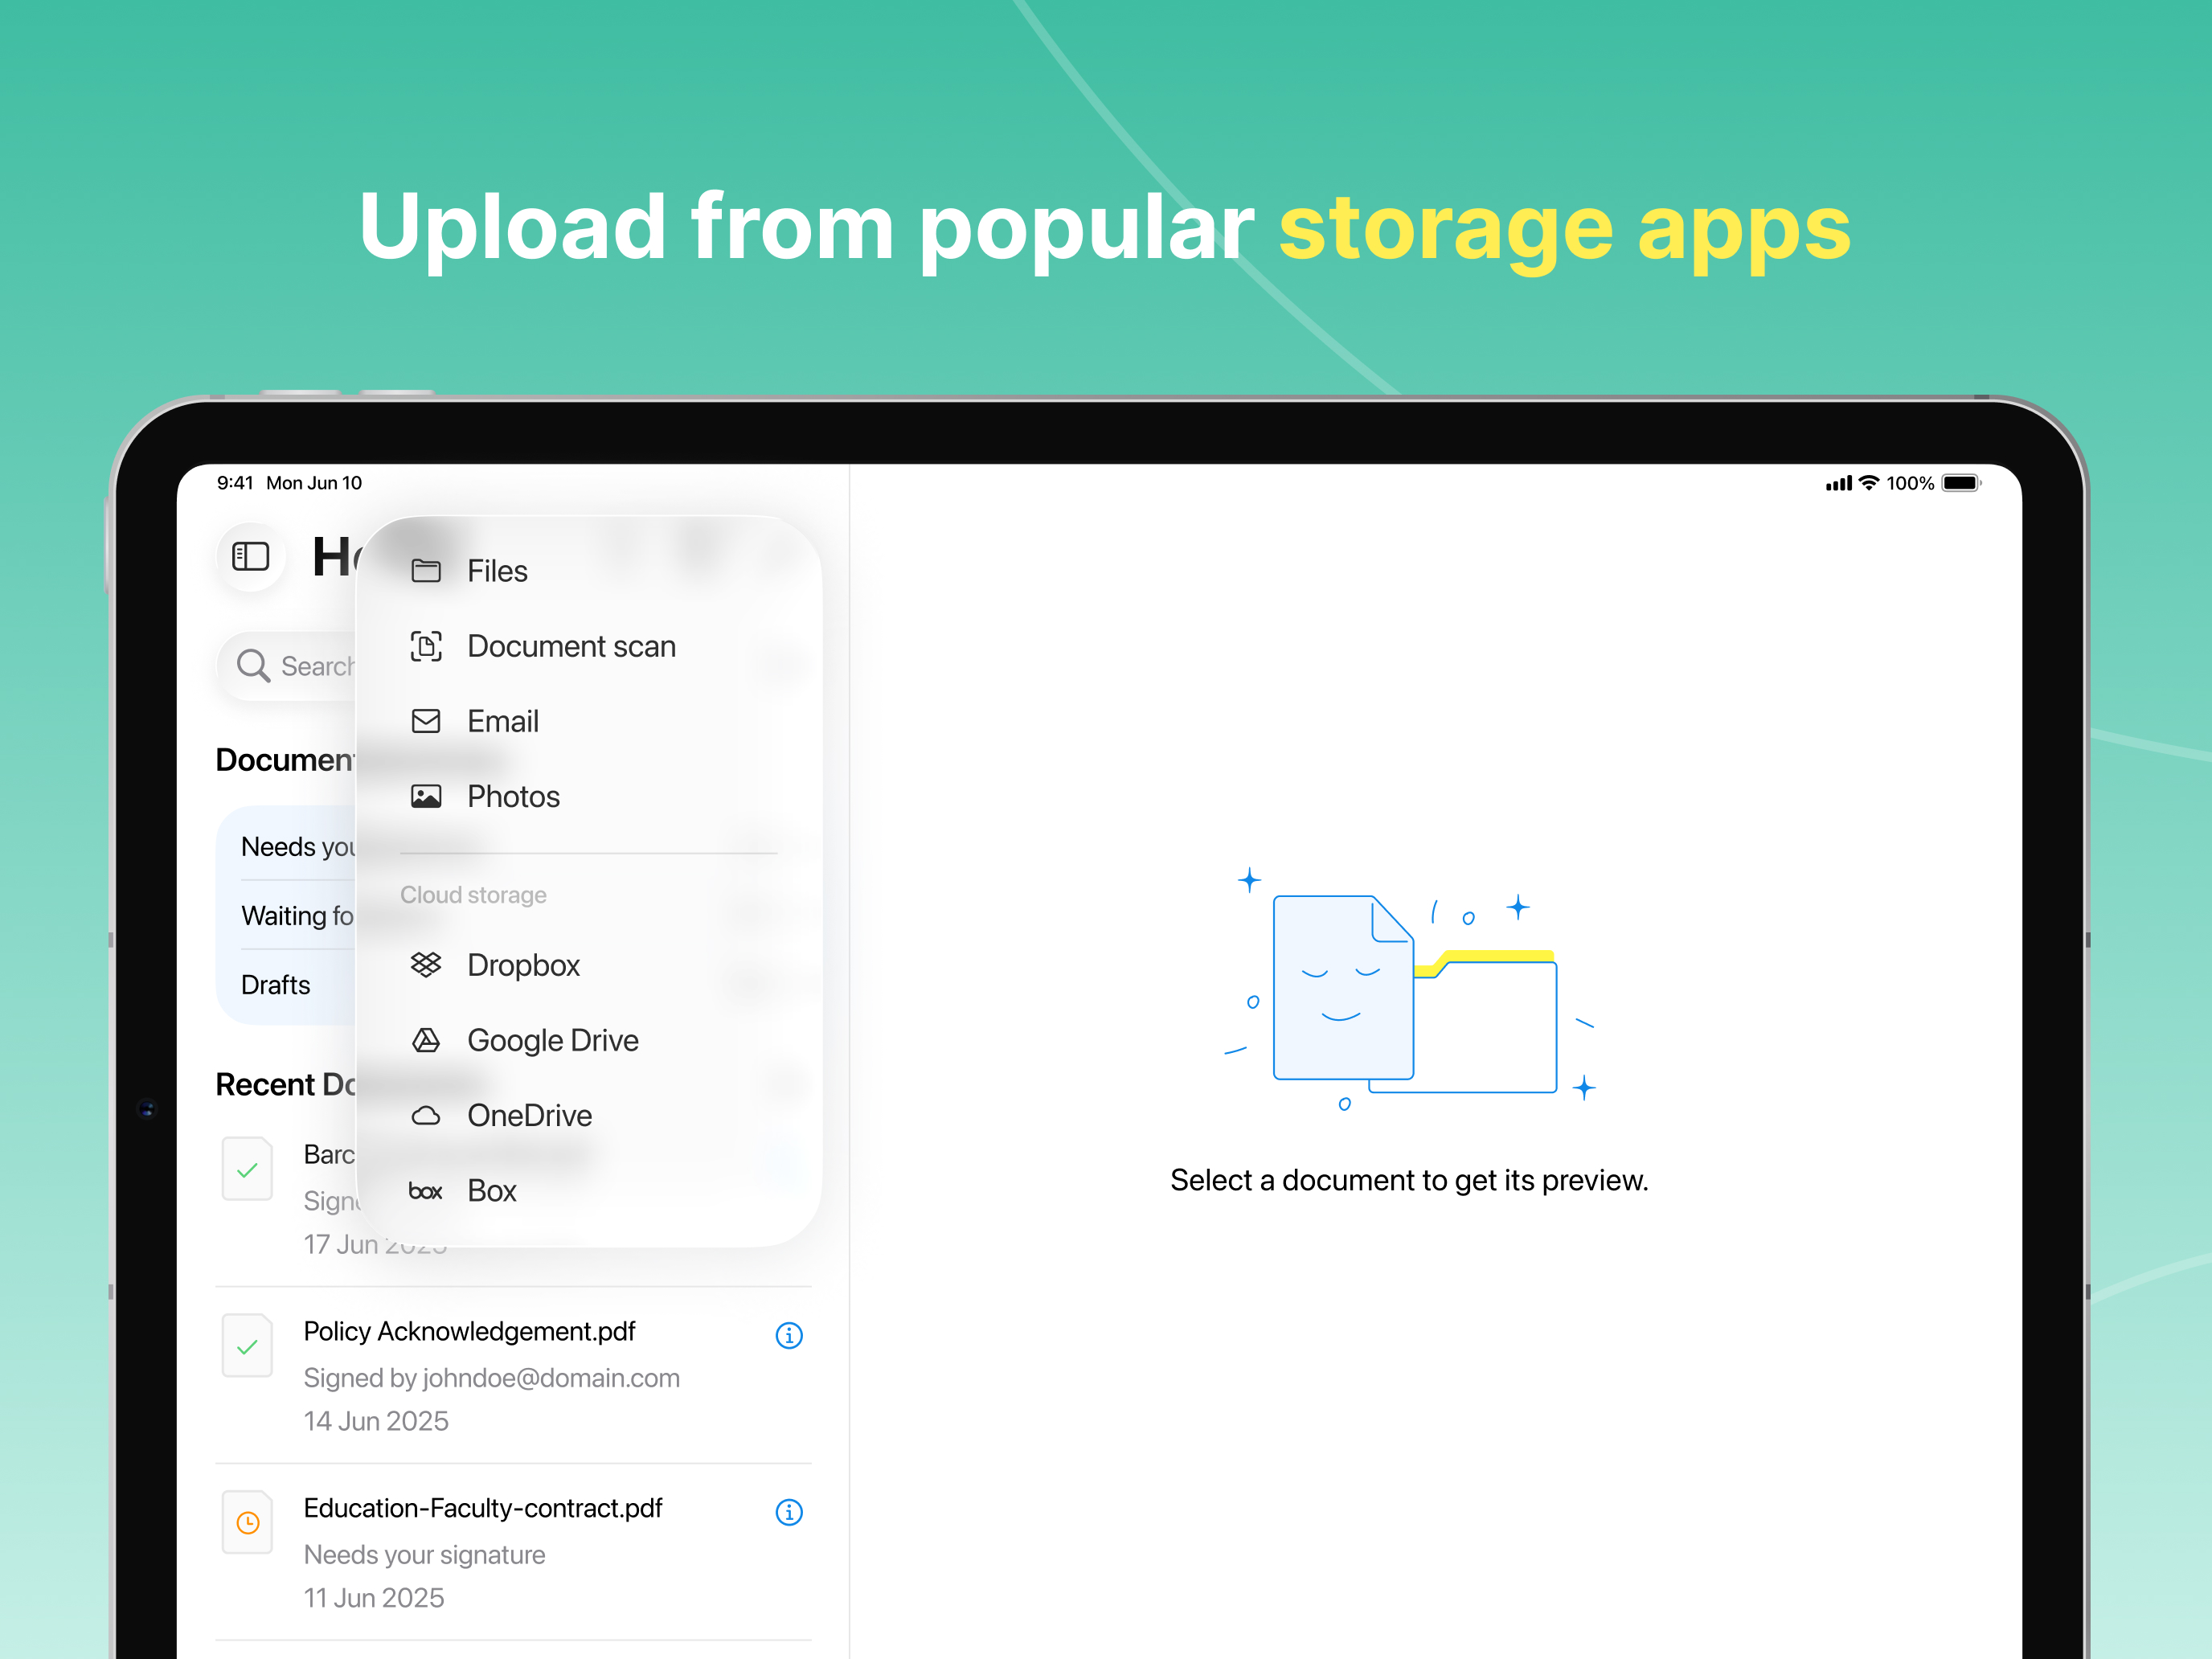This screenshot has height=1659, width=2212.
Task: Click the Policy Acknowledgement signed checkmark thumbnail
Action: click(x=248, y=1346)
